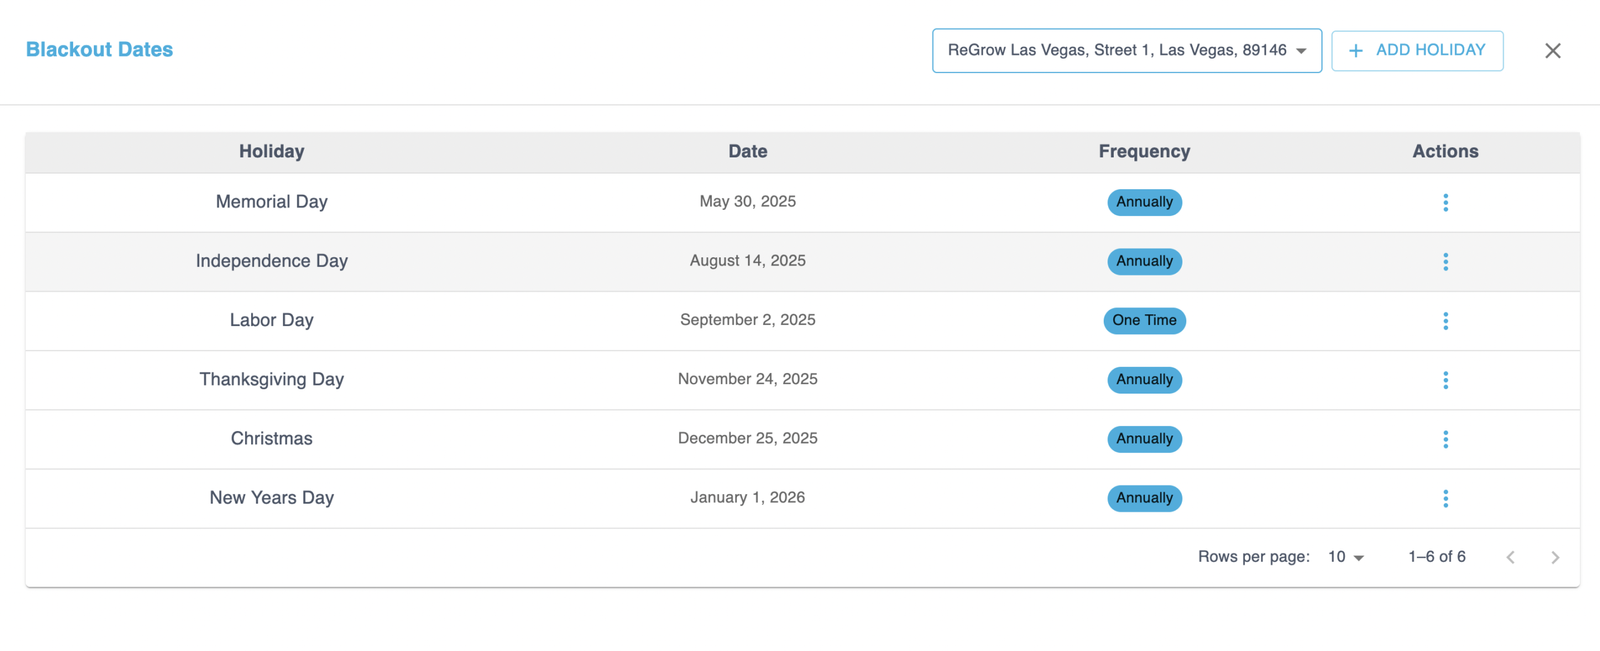1600x651 pixels.
Task: Go to previous page of holidays
Action: coord(1511,557)
